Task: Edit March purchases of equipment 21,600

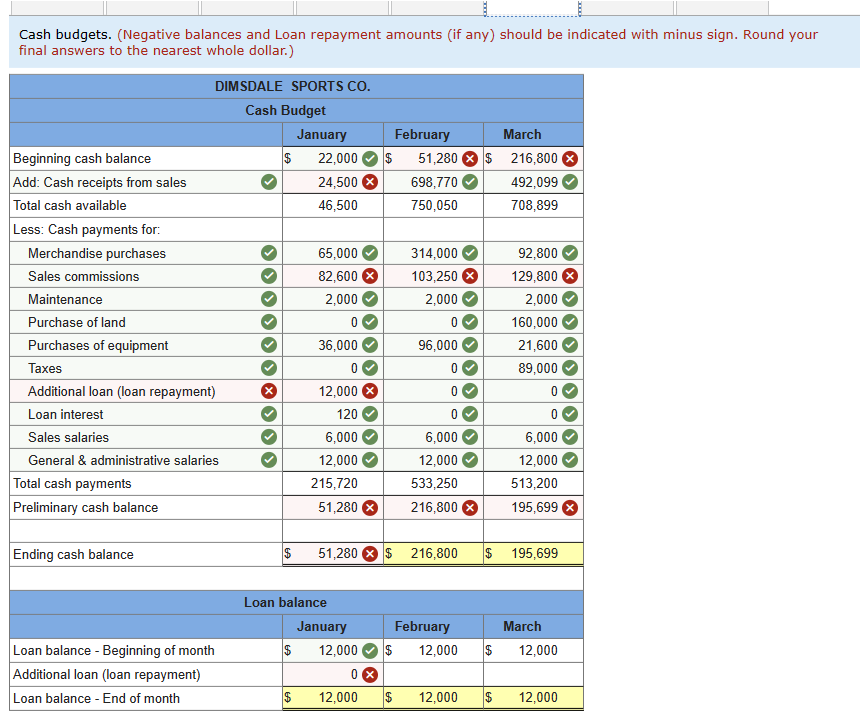Action: 533,345
